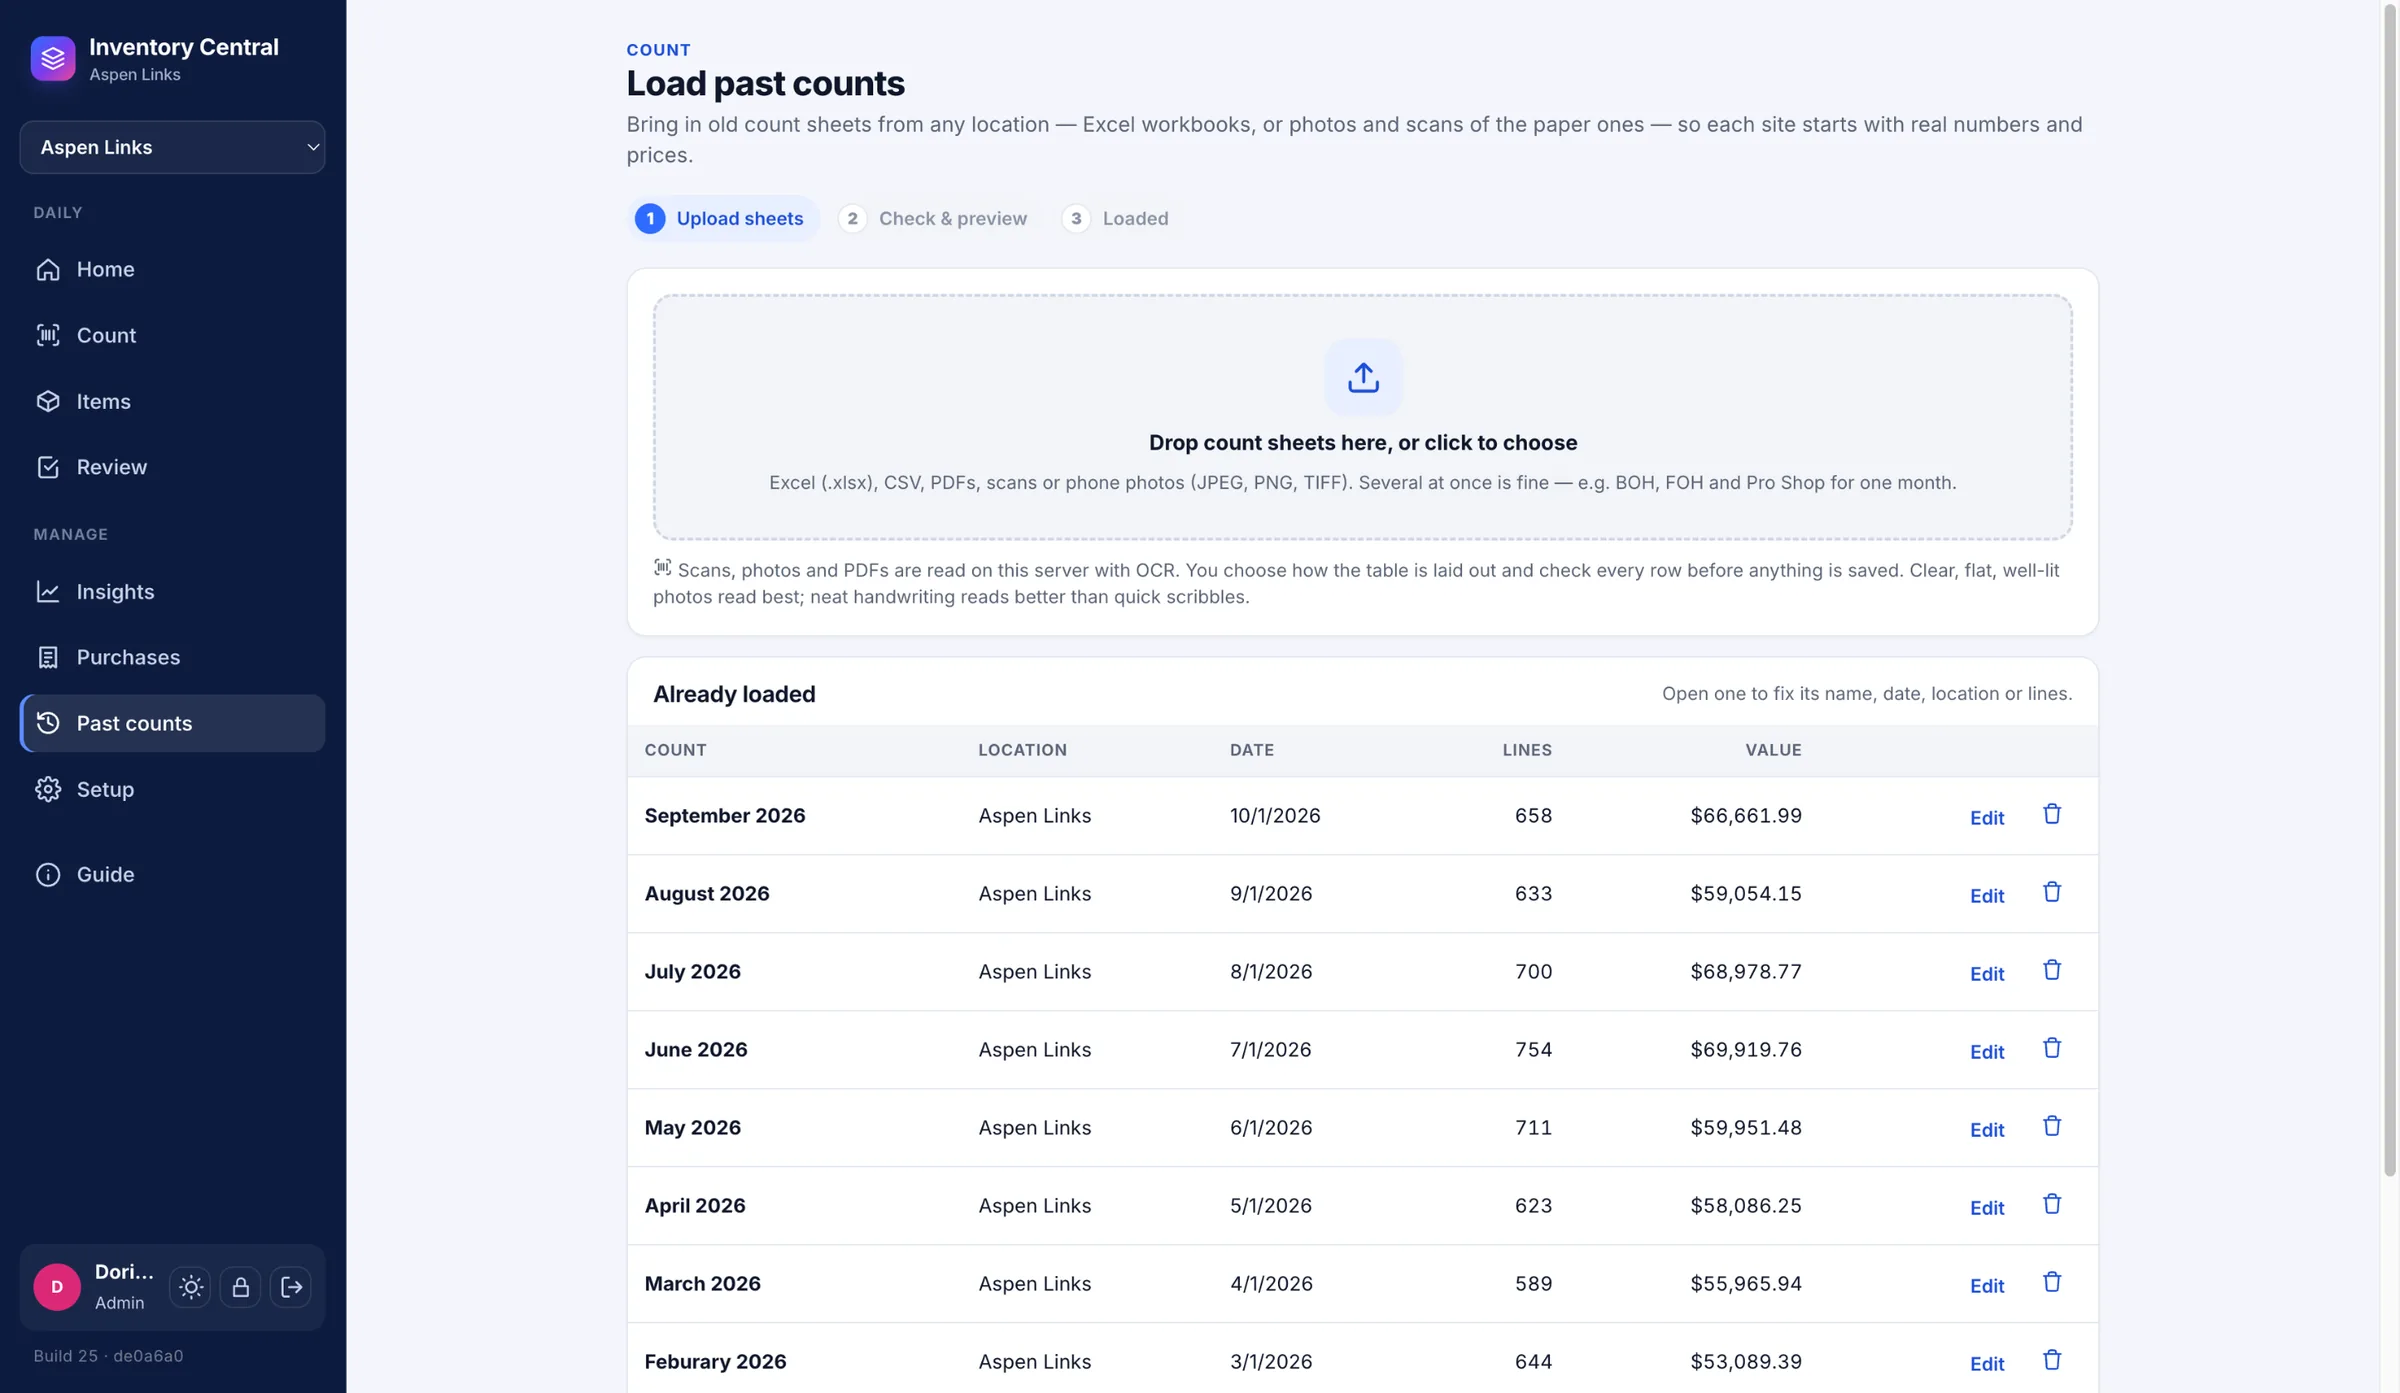Click the Inventory Central logo icon
This screenshot has height=1393, width=2400.
[x=53, y=59]
